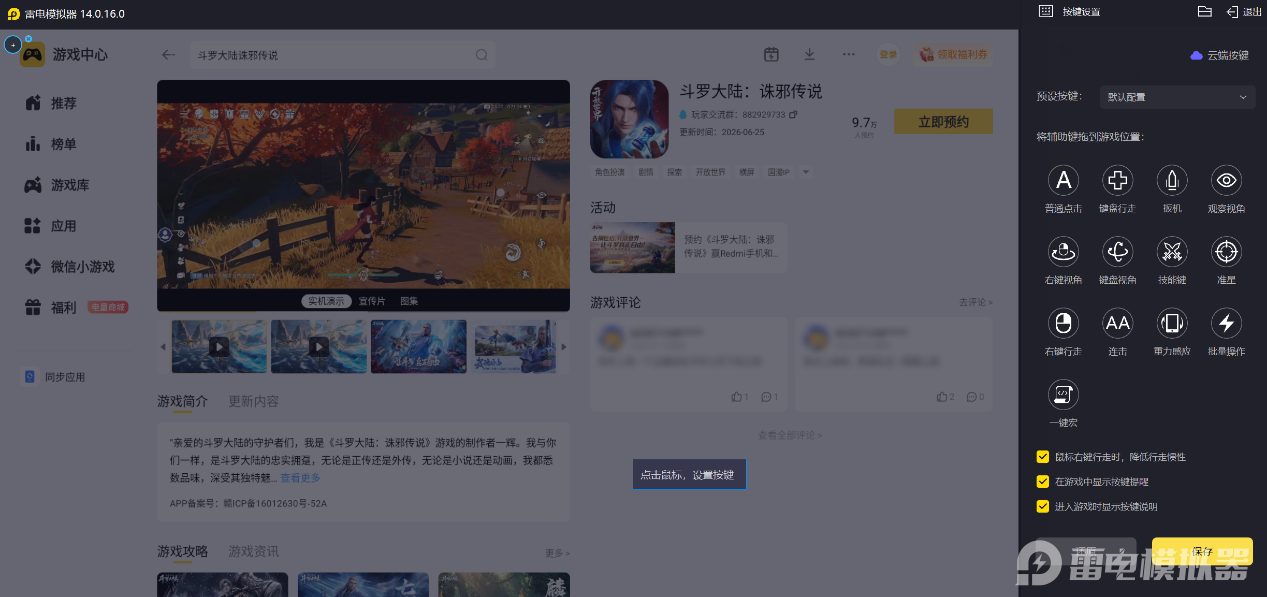This screenshot has height=597, width=1267.
Task: Select the 键盘行走 D-pad key tool
Action: (x=1117, y=181)
